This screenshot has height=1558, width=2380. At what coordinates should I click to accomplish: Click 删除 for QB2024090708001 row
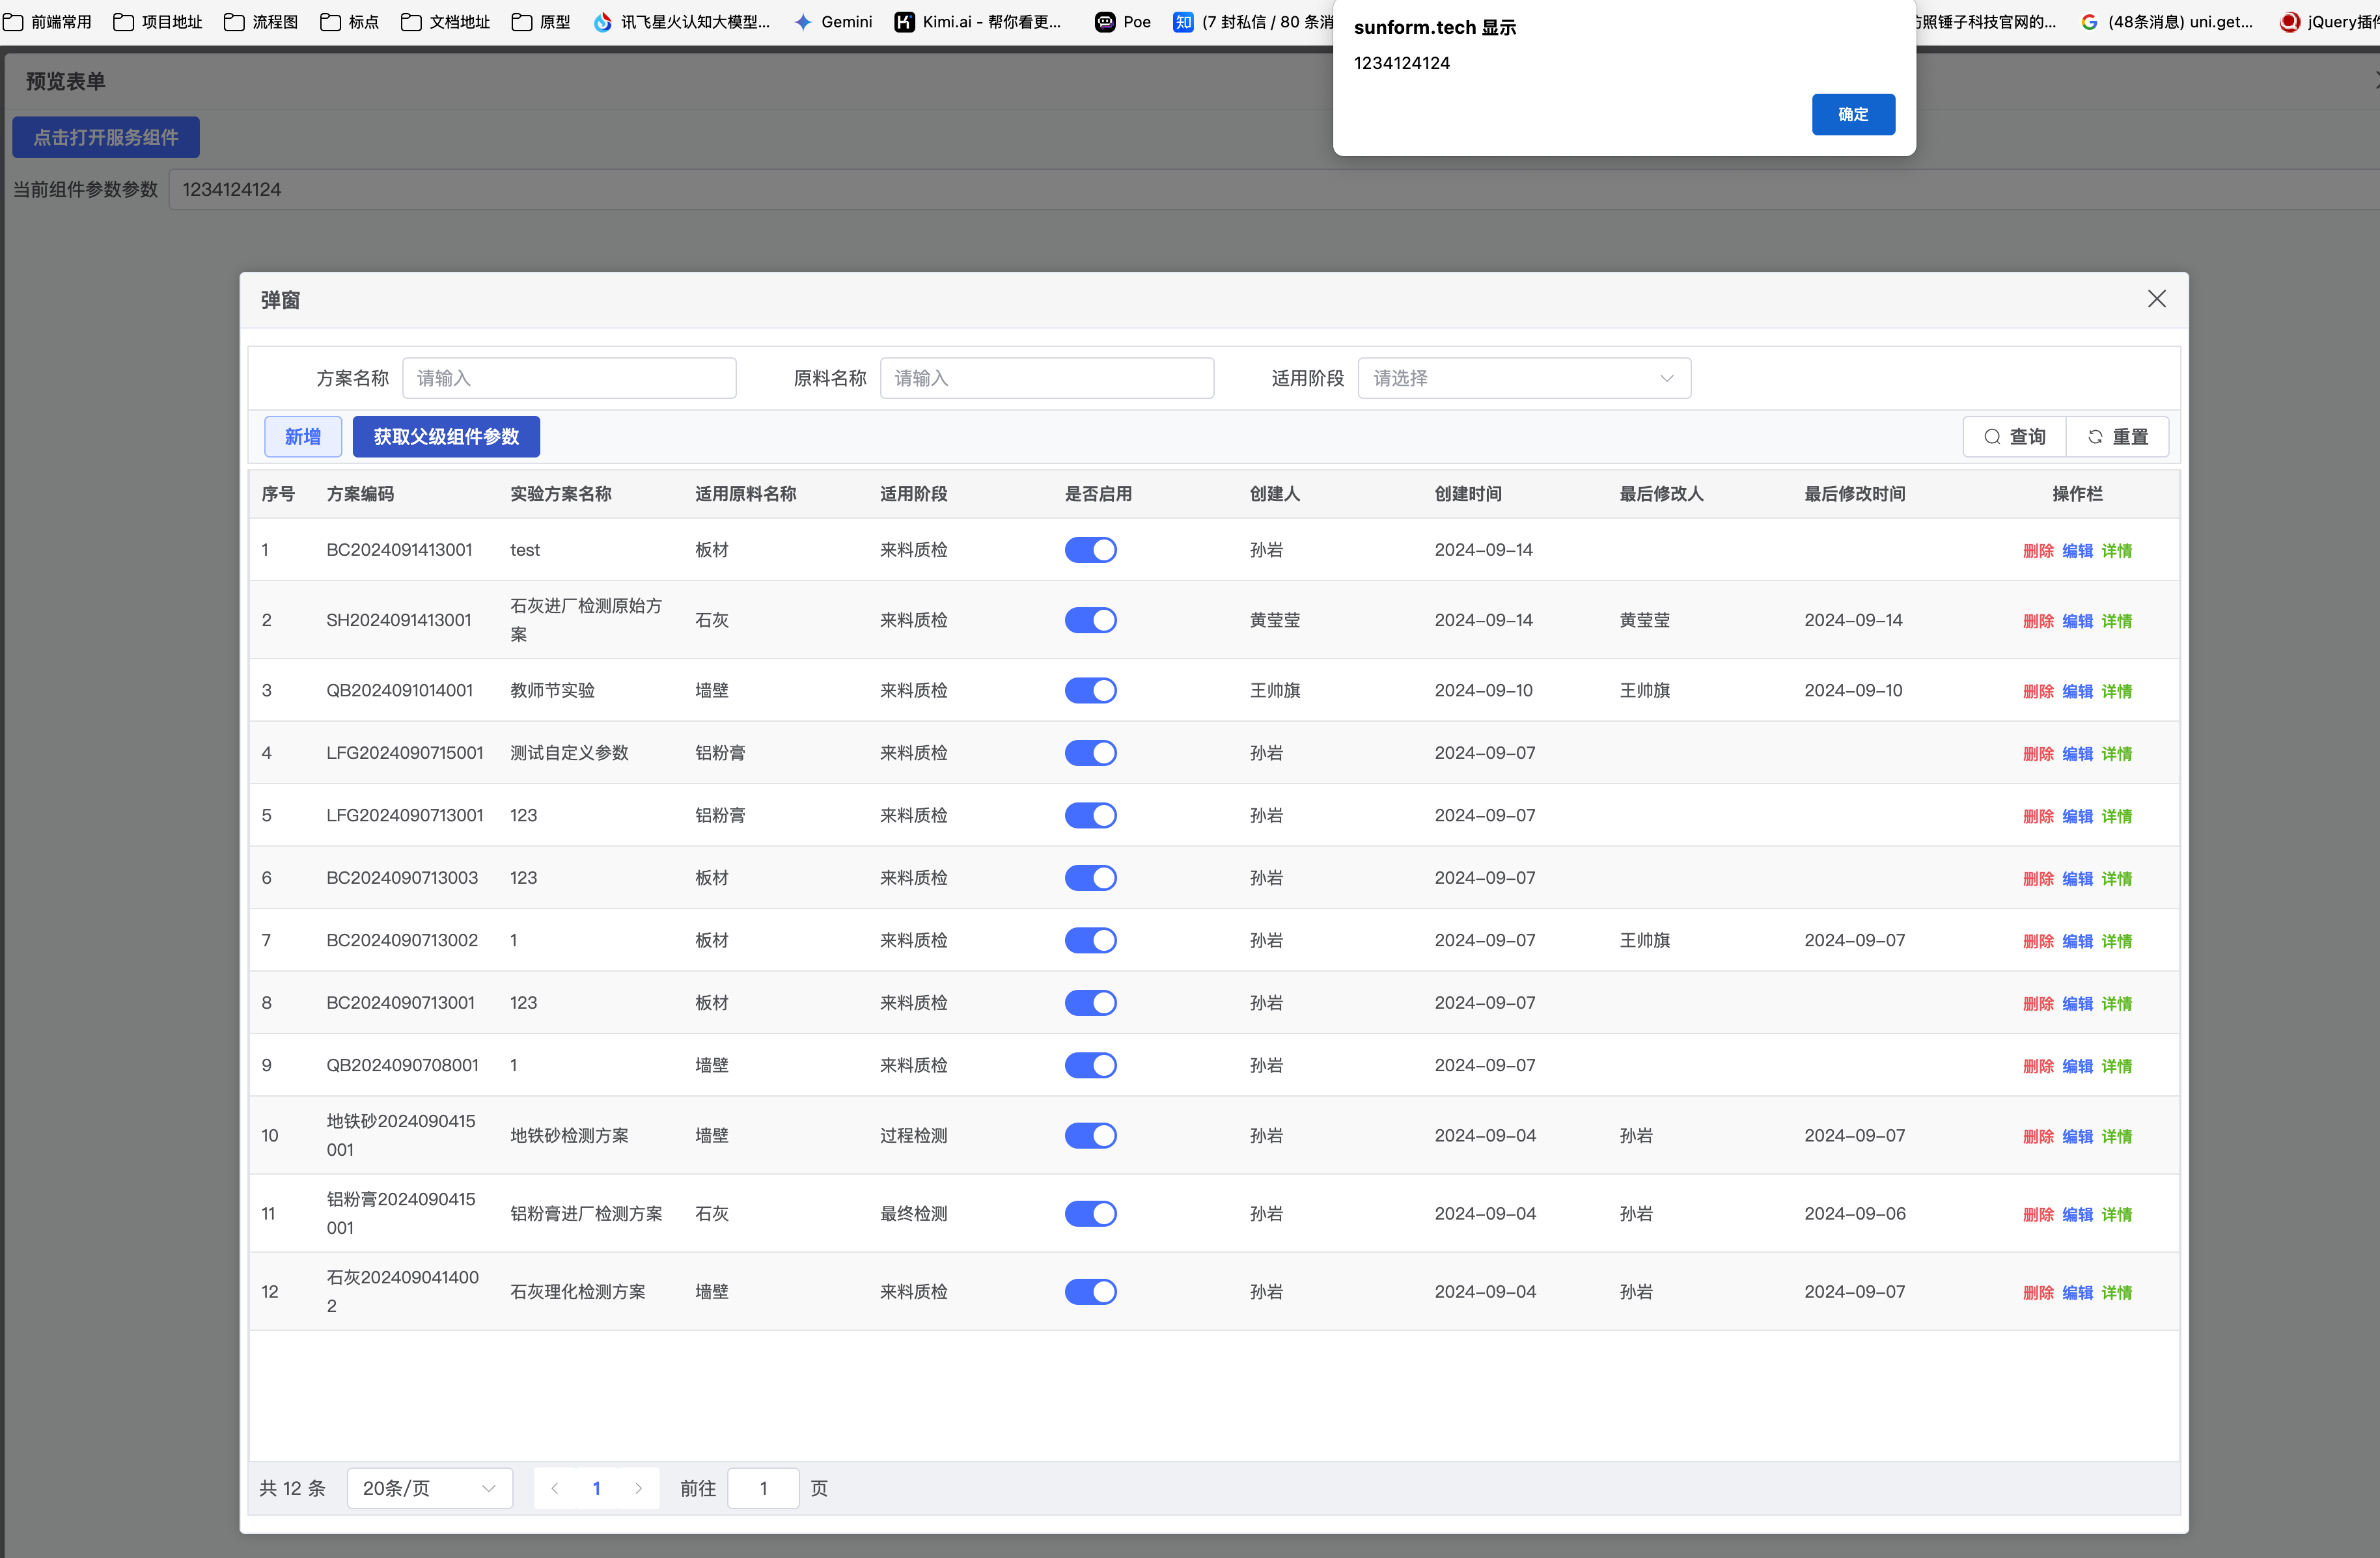tap(2038, 1066)
